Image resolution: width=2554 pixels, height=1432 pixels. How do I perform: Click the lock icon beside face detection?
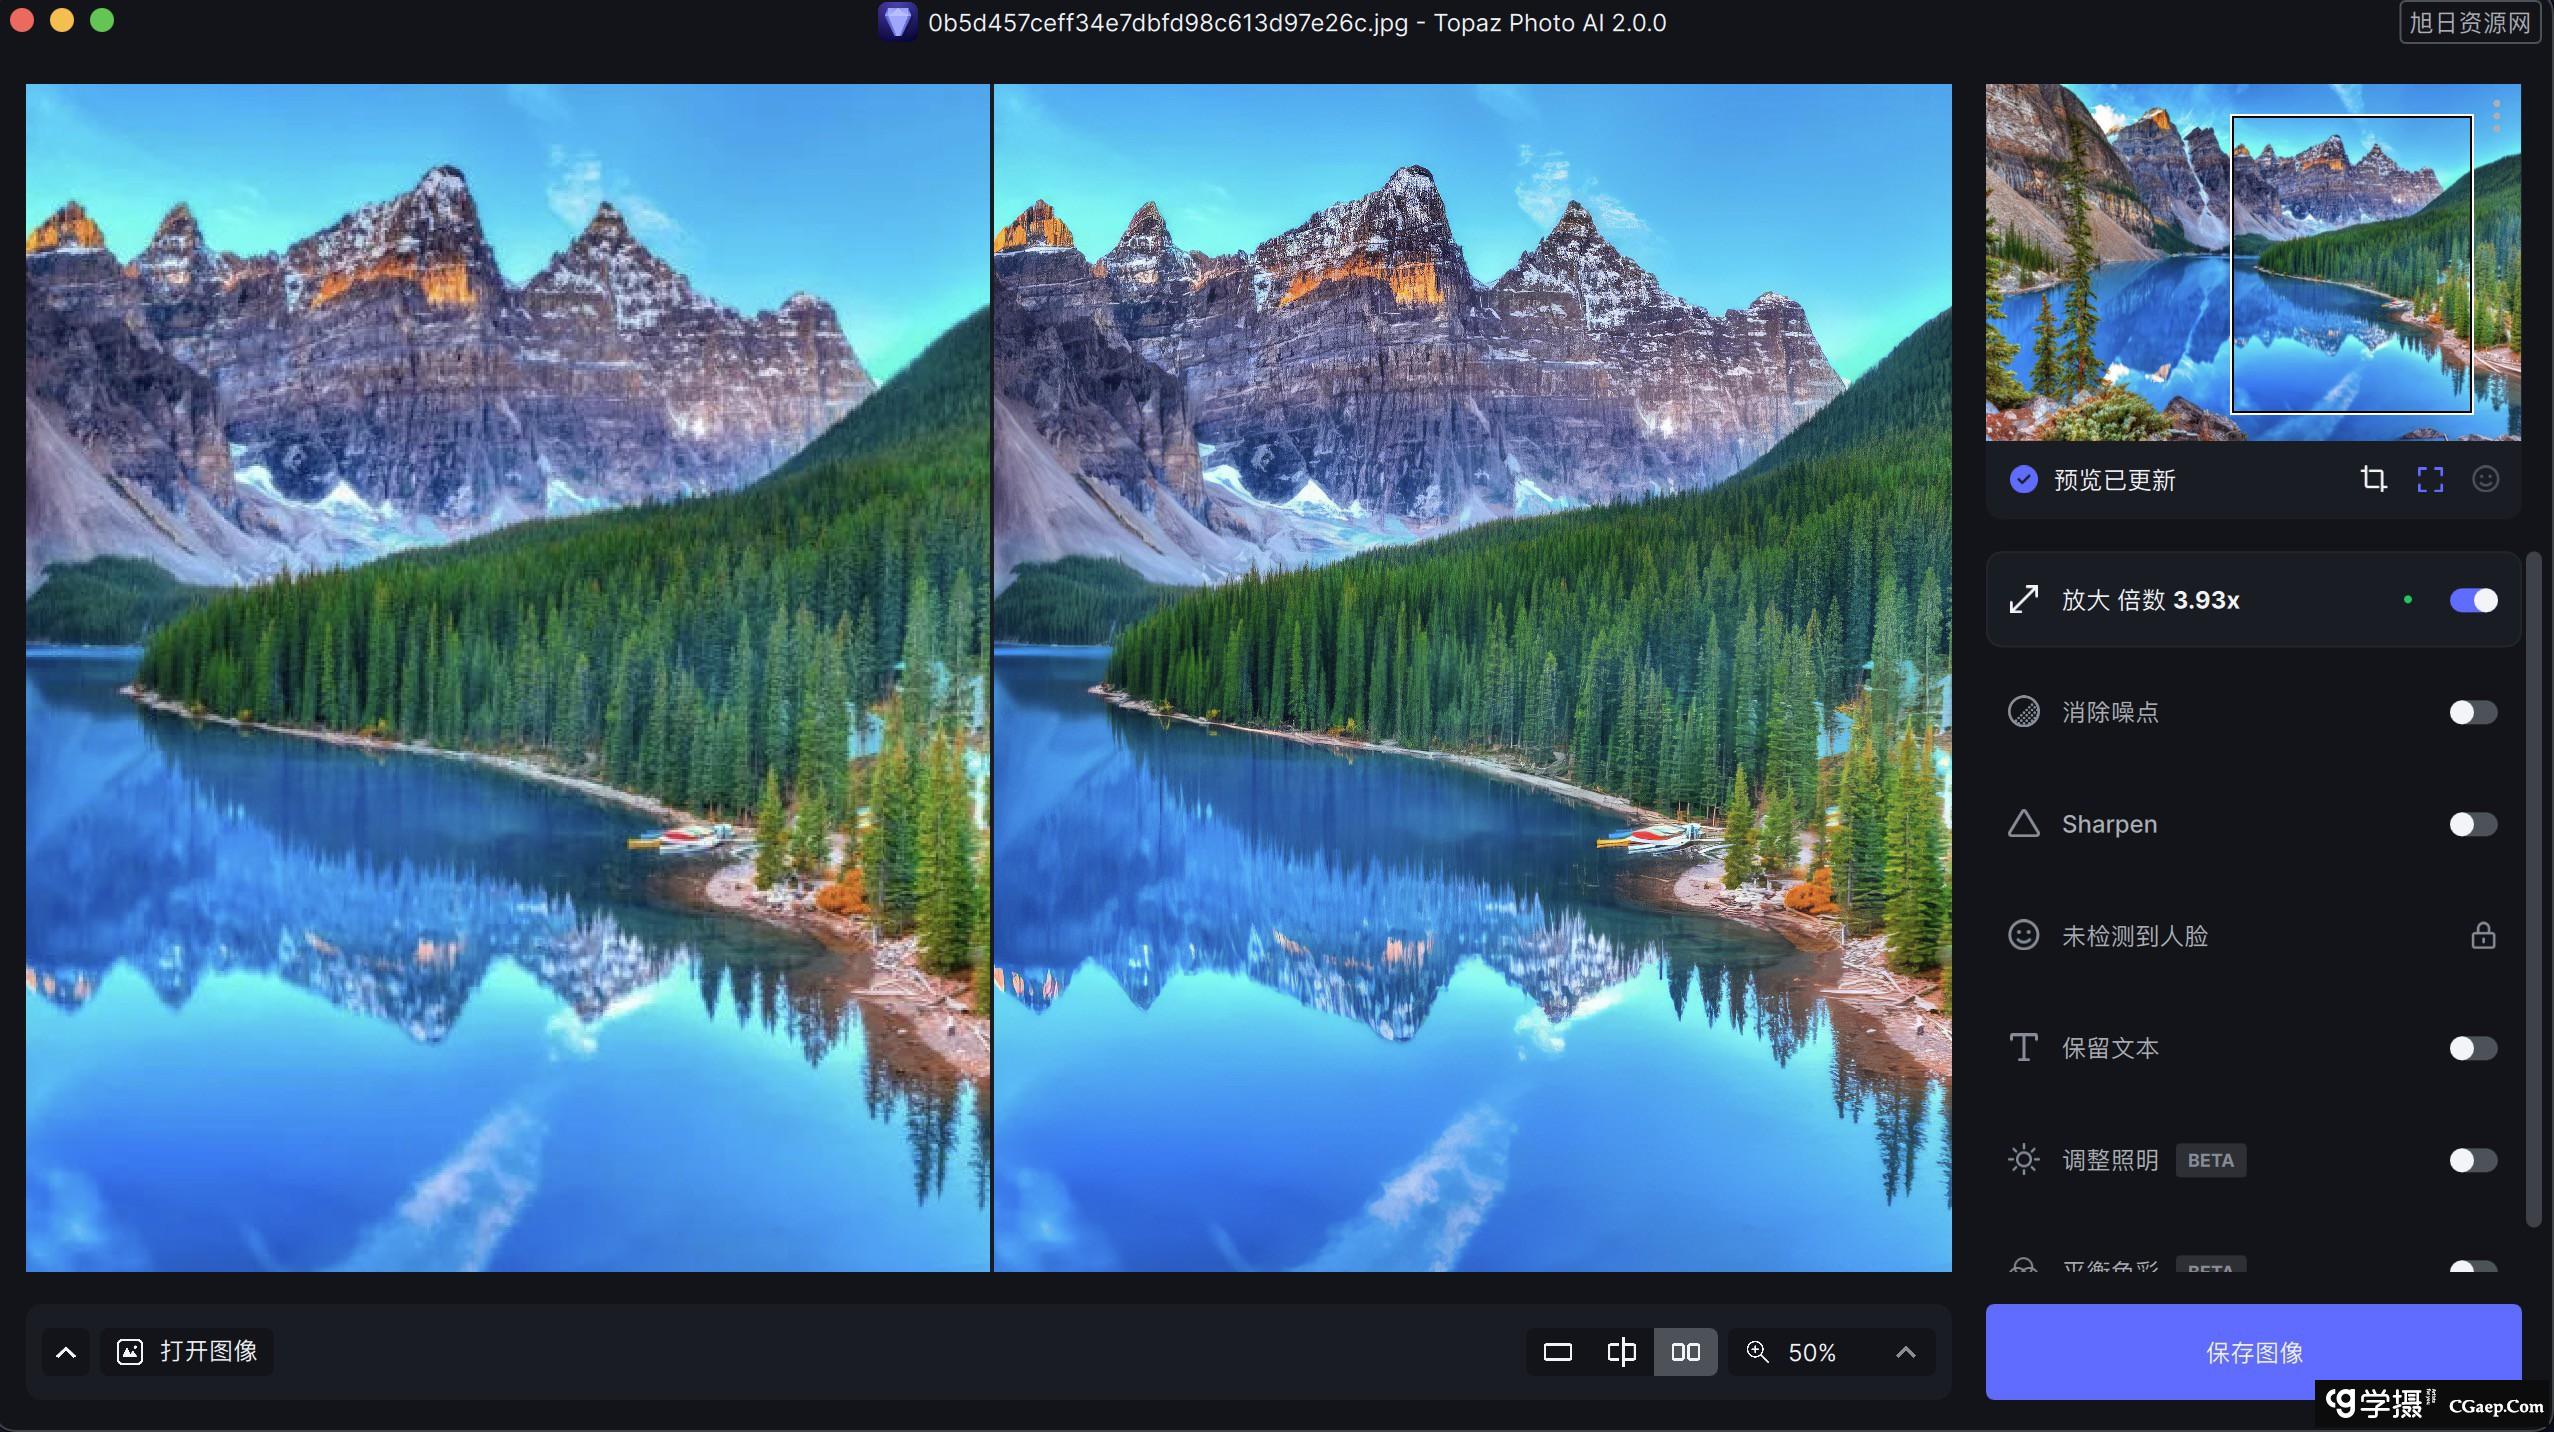coord(2482,936)
